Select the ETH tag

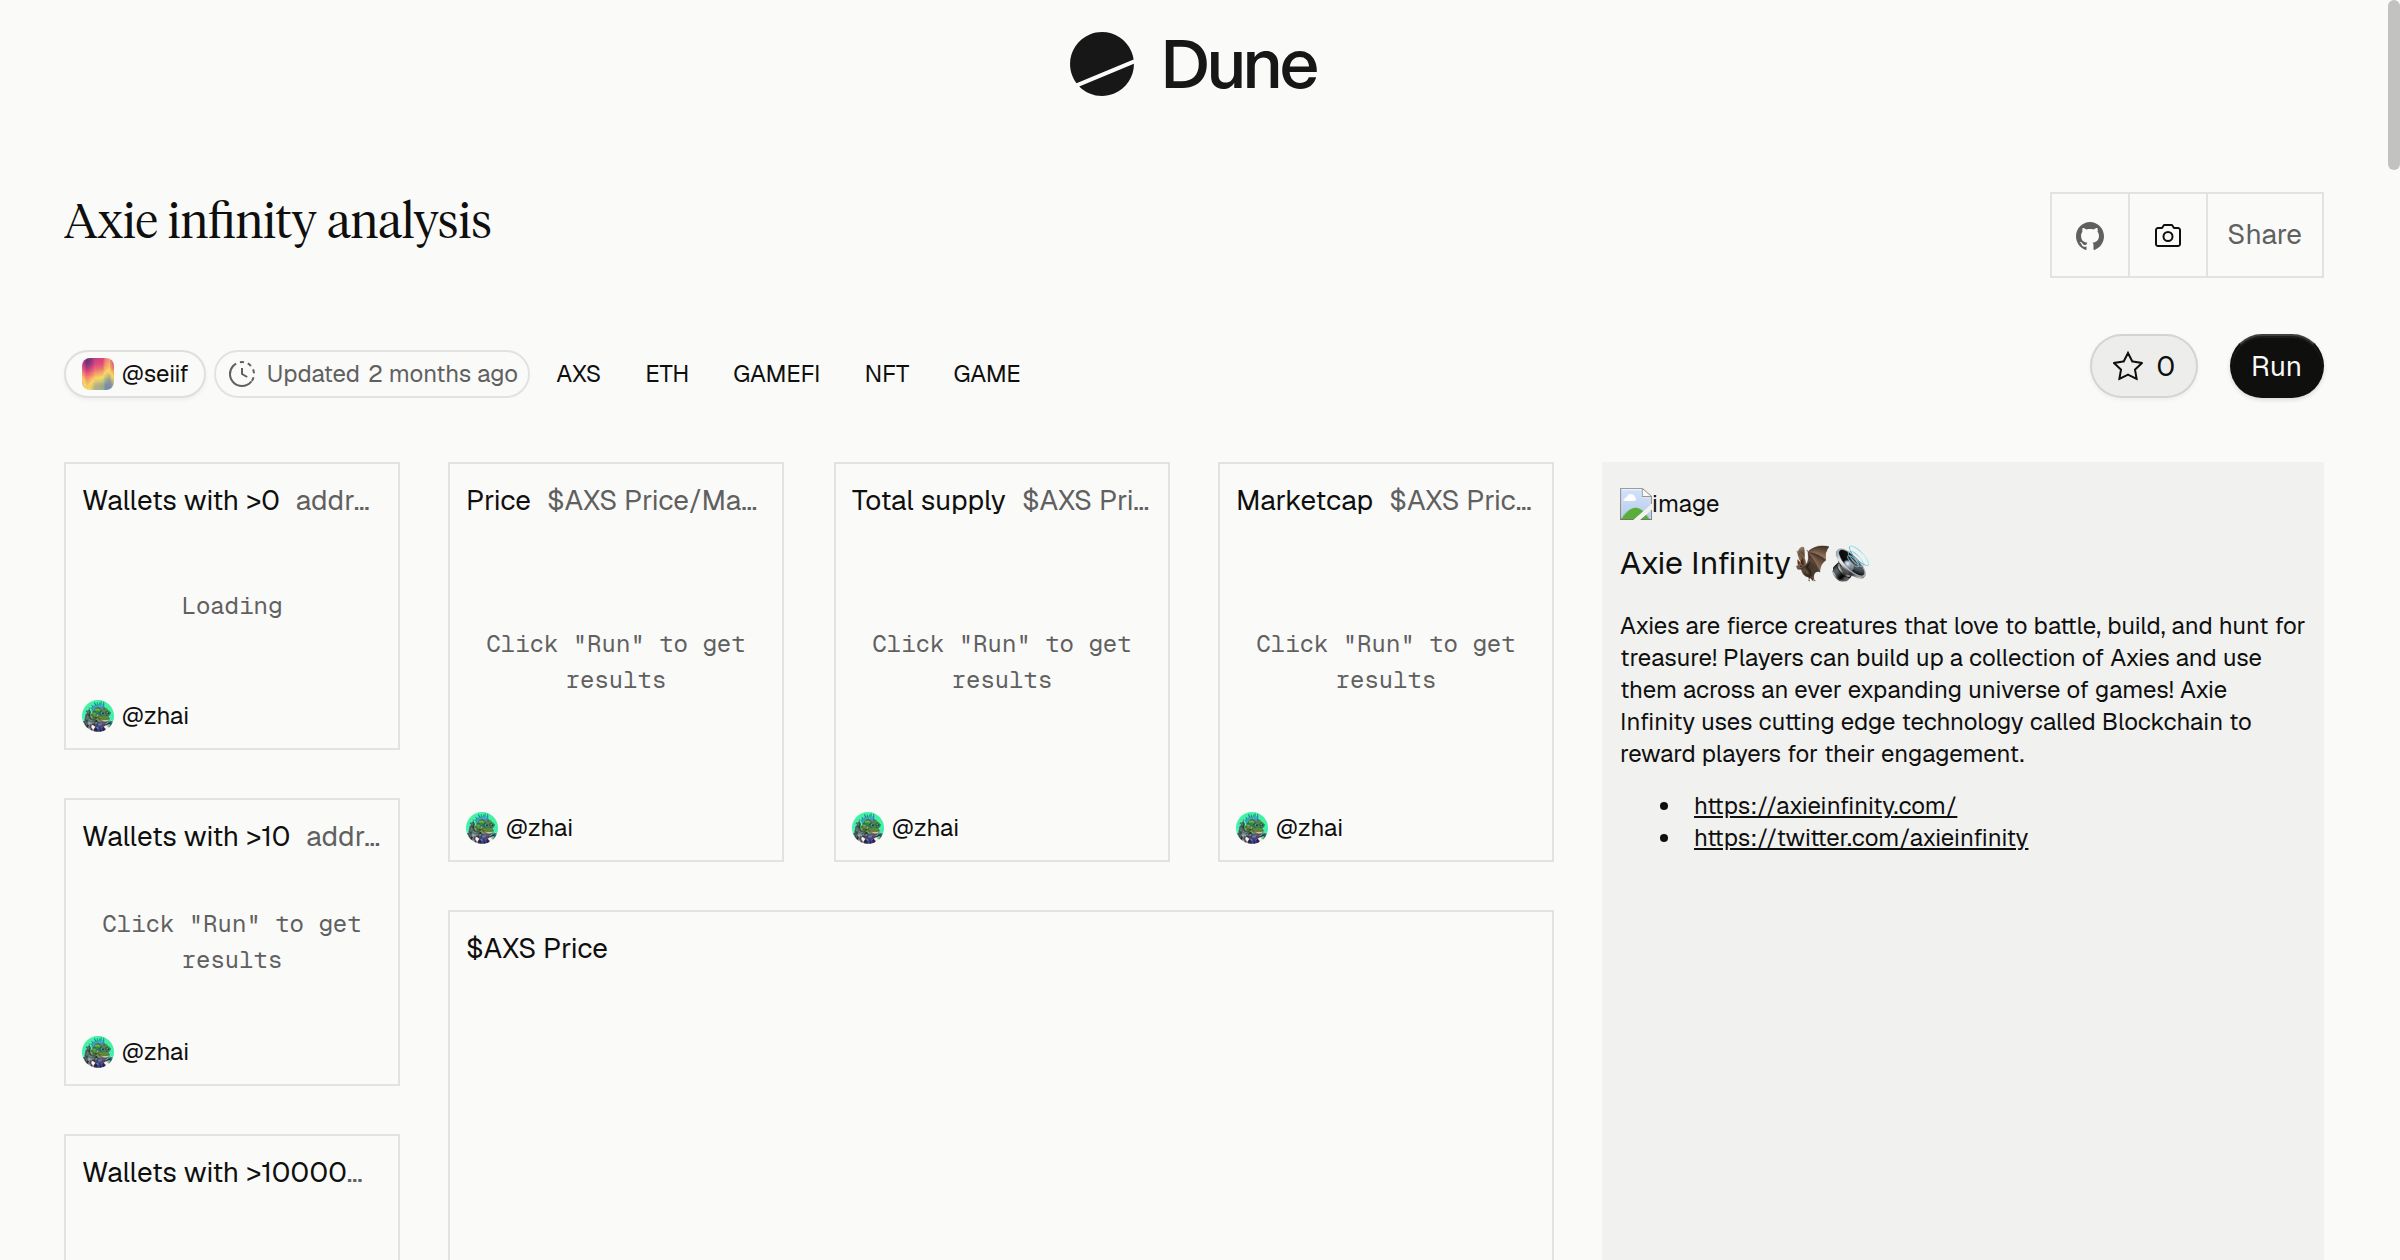667,374
